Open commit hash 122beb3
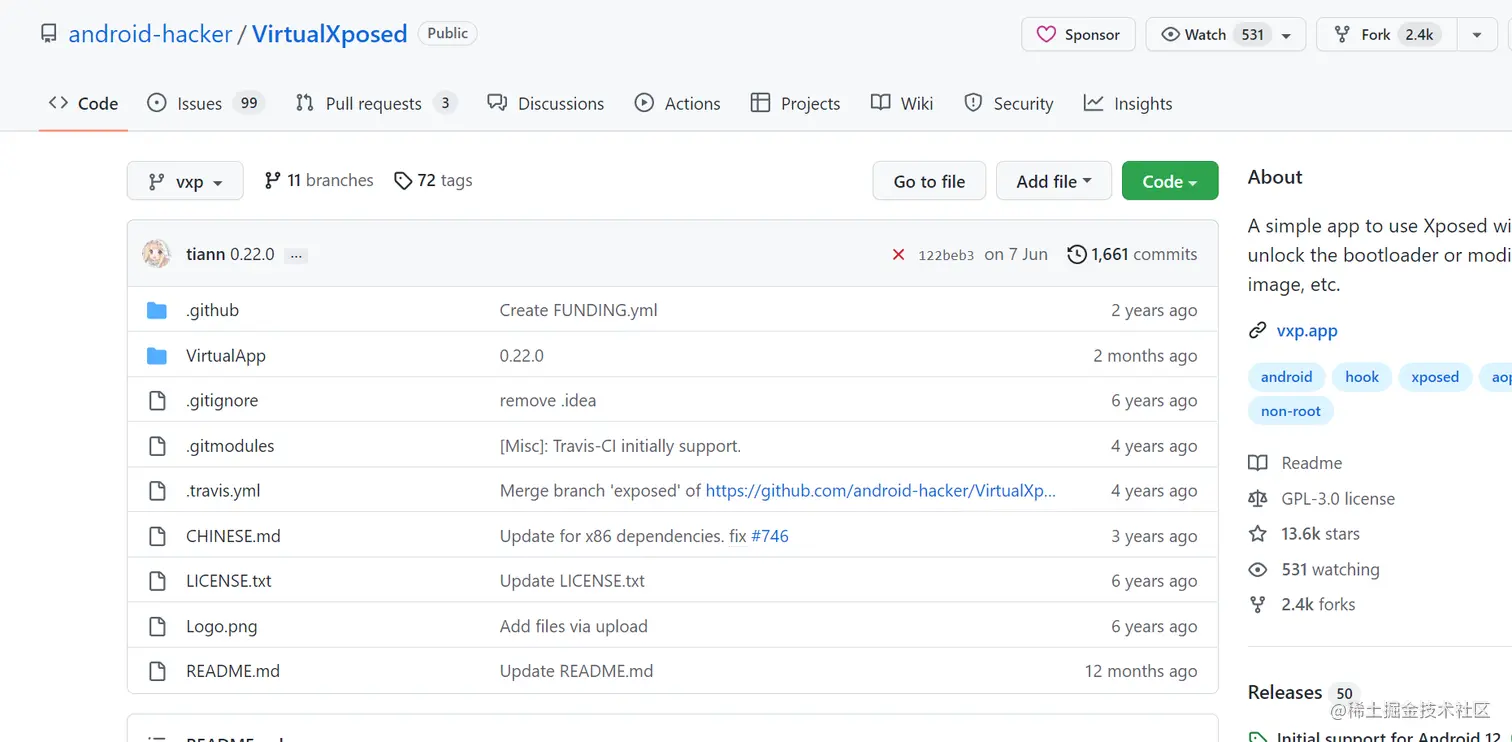The image size is (1512, 742). [x=946, y=255]
